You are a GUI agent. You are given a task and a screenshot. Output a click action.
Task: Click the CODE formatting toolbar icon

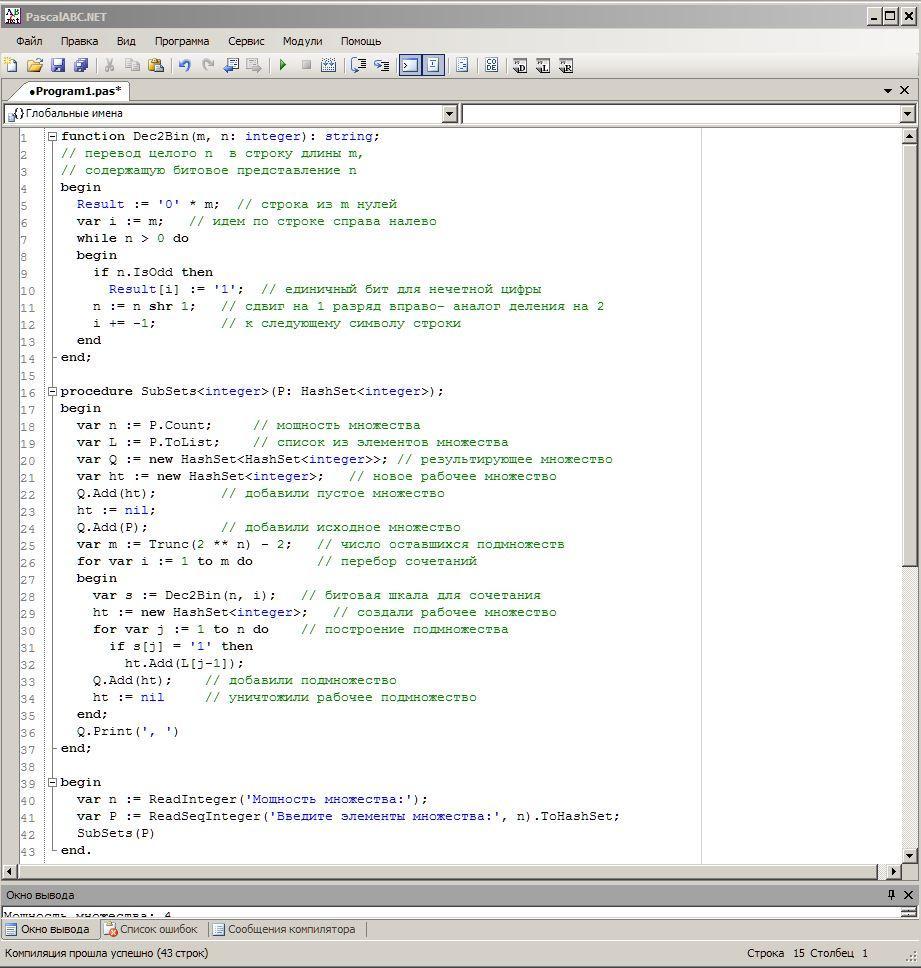pos(491,66)
